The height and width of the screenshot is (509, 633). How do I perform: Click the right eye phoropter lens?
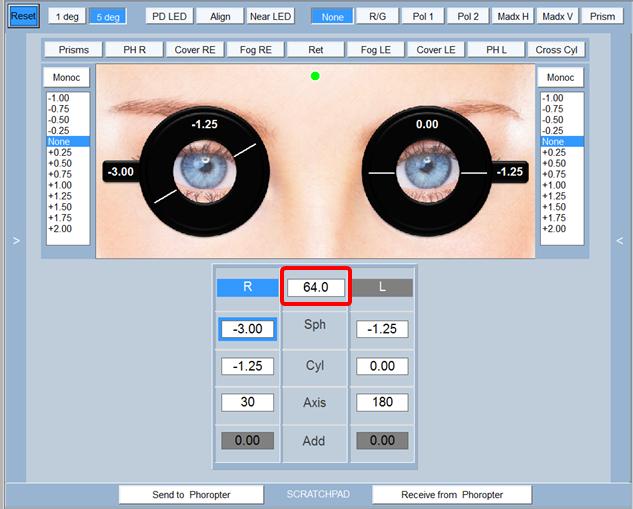205,166
